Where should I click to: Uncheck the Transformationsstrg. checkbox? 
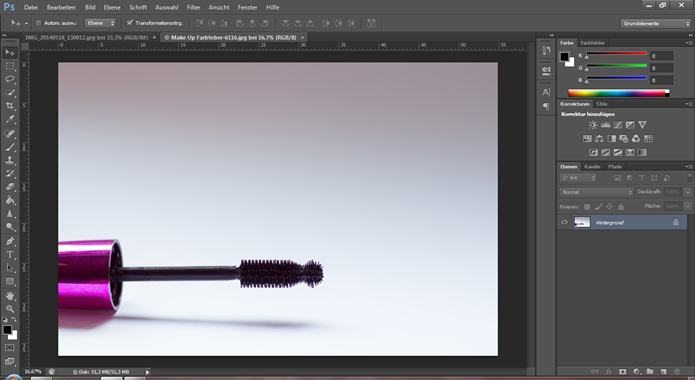point(130,23)
